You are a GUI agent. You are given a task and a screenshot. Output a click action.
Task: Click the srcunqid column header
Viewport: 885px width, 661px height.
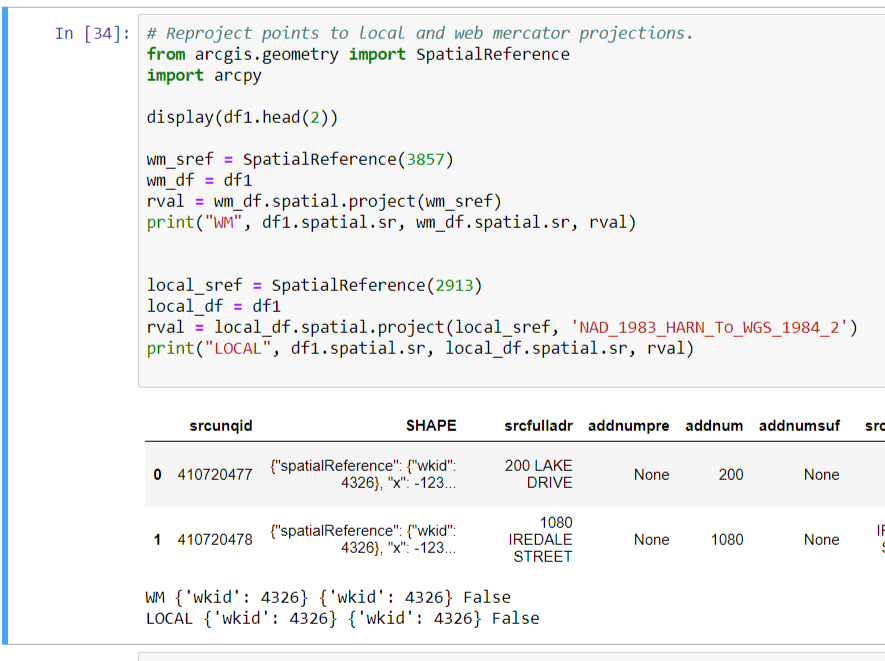pyautogui.click(x=221, y=426)
